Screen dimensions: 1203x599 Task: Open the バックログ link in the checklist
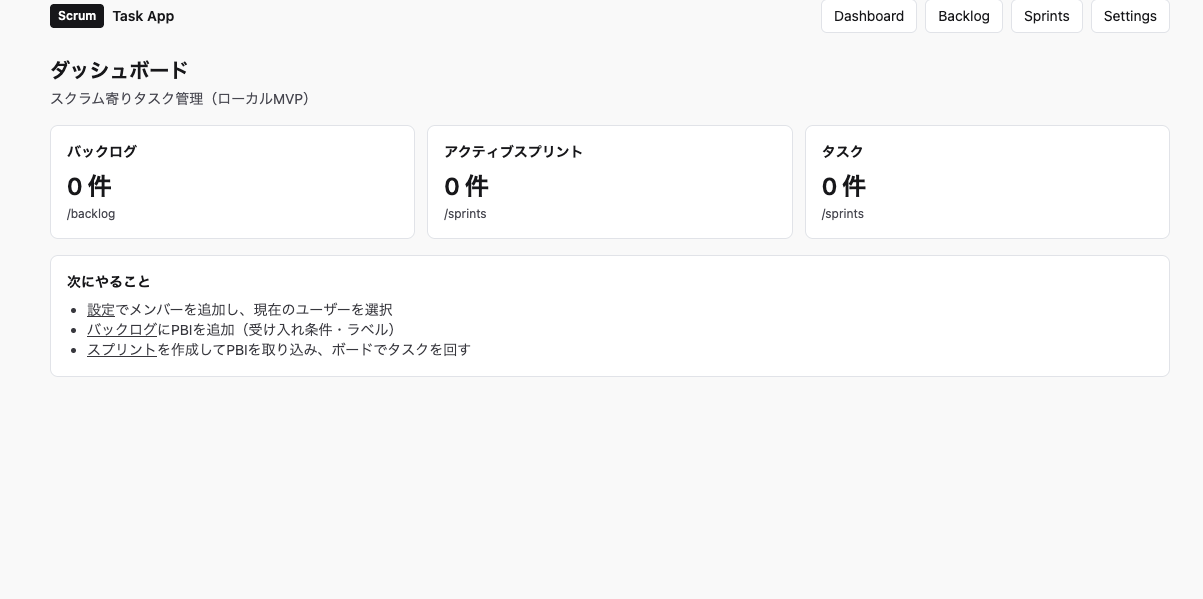pyautogui.click(x=121, y=329)
